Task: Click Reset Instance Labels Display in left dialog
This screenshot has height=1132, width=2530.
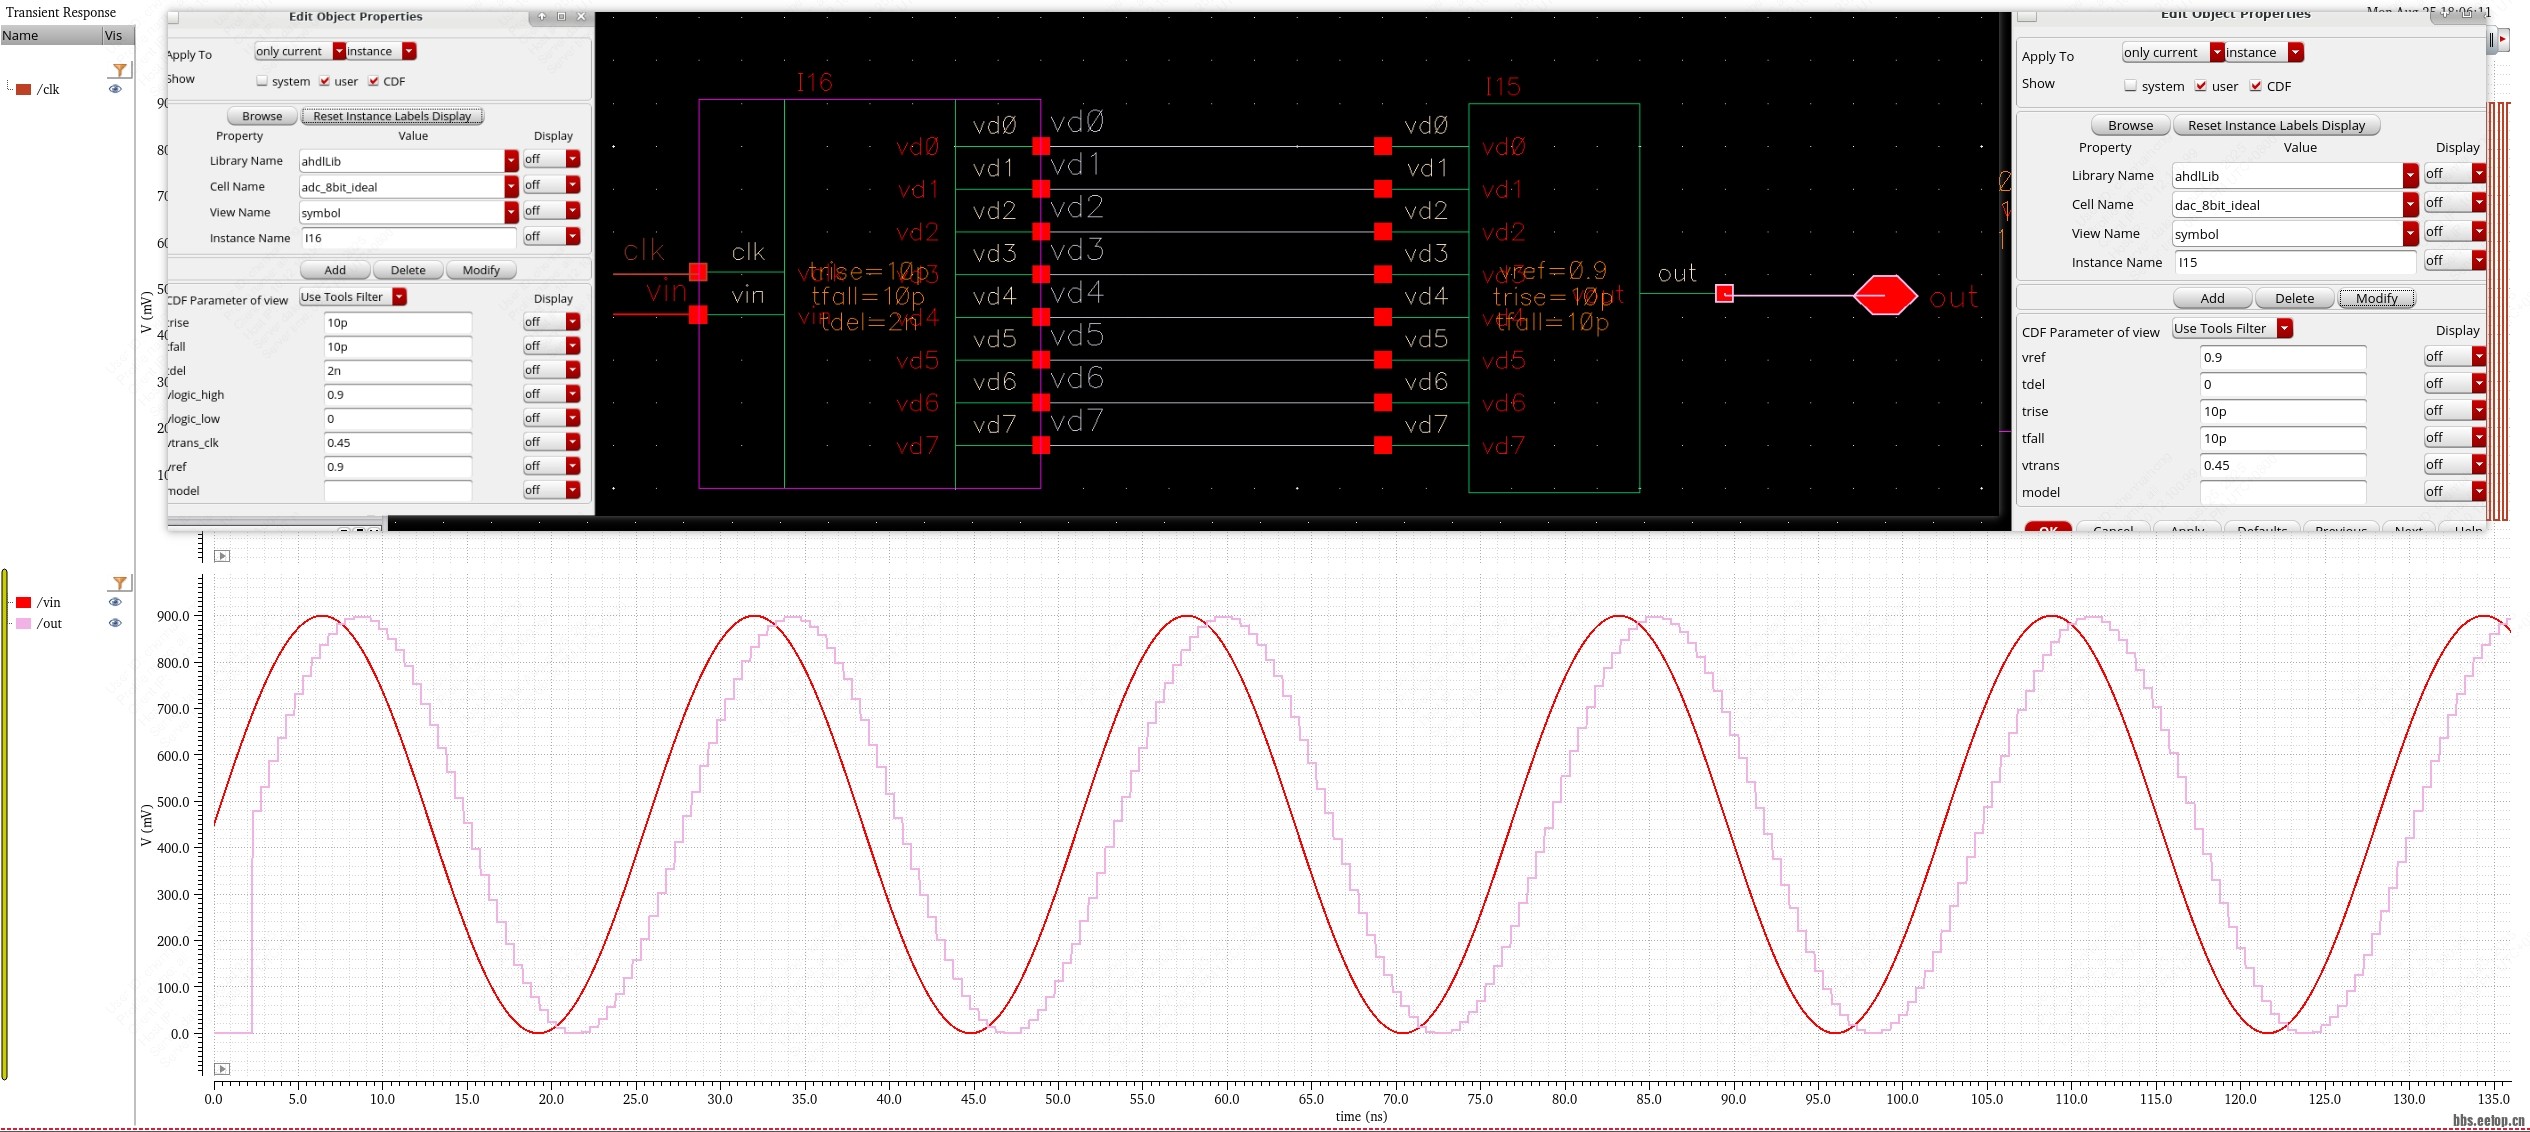Action: pyautogui.click(x=392, y=116)
